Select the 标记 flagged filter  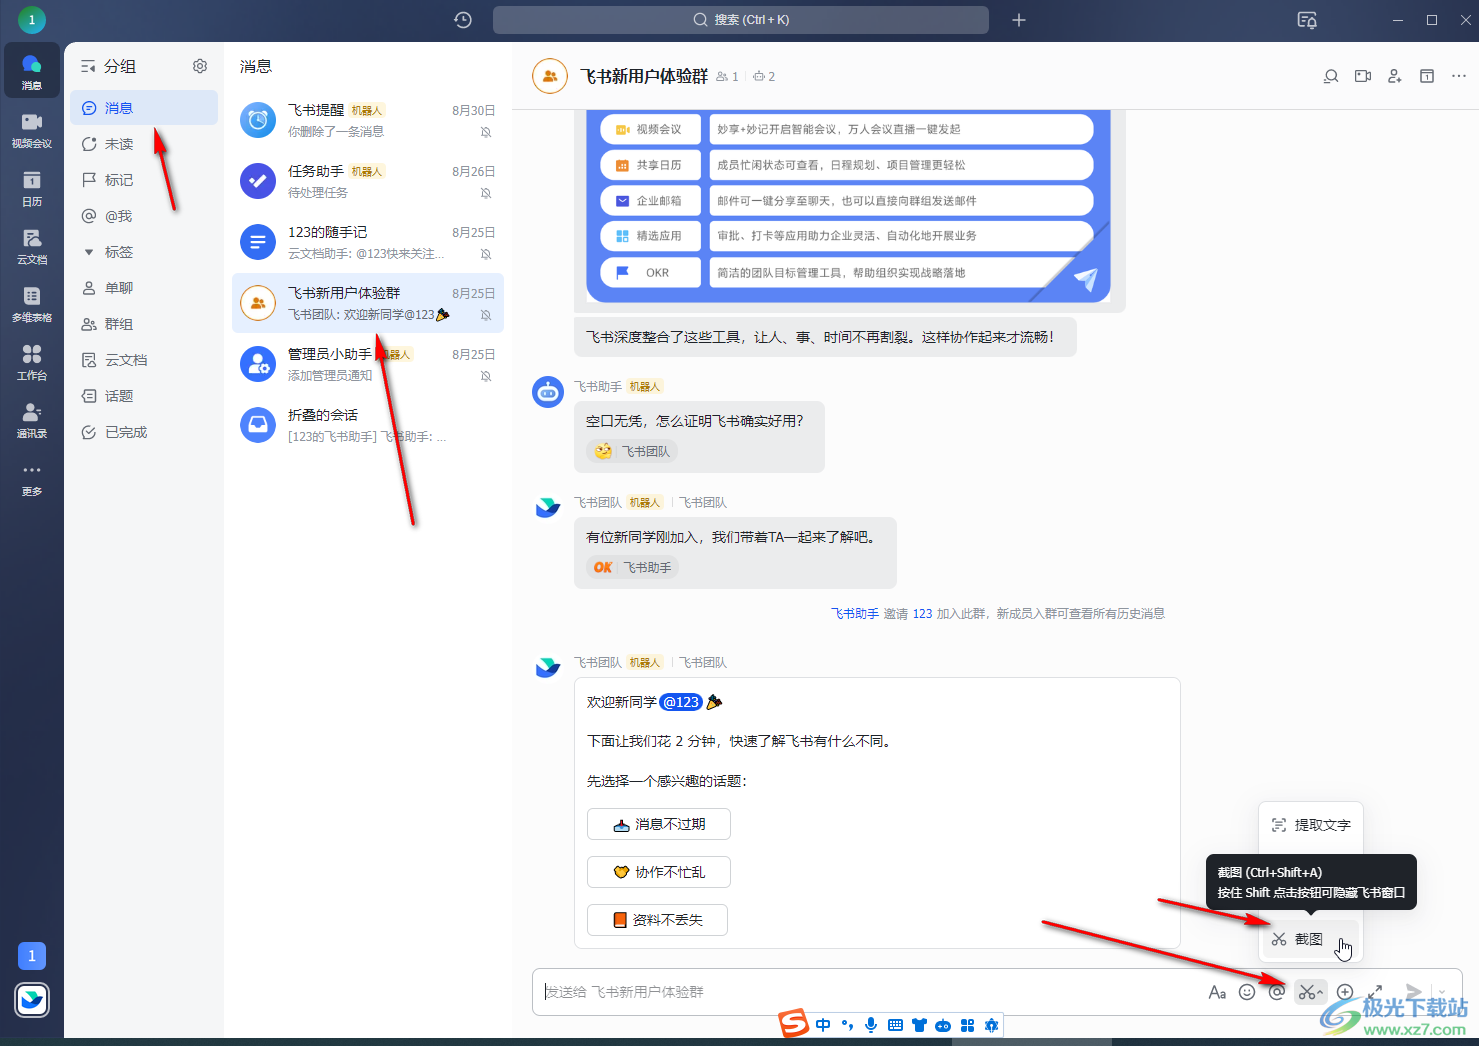144,180
